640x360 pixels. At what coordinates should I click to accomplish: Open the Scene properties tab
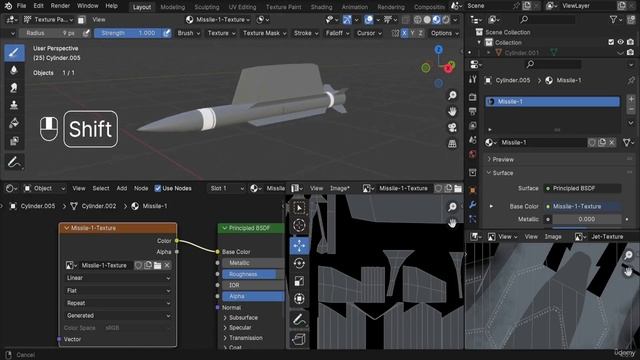[x=473, y=140]
